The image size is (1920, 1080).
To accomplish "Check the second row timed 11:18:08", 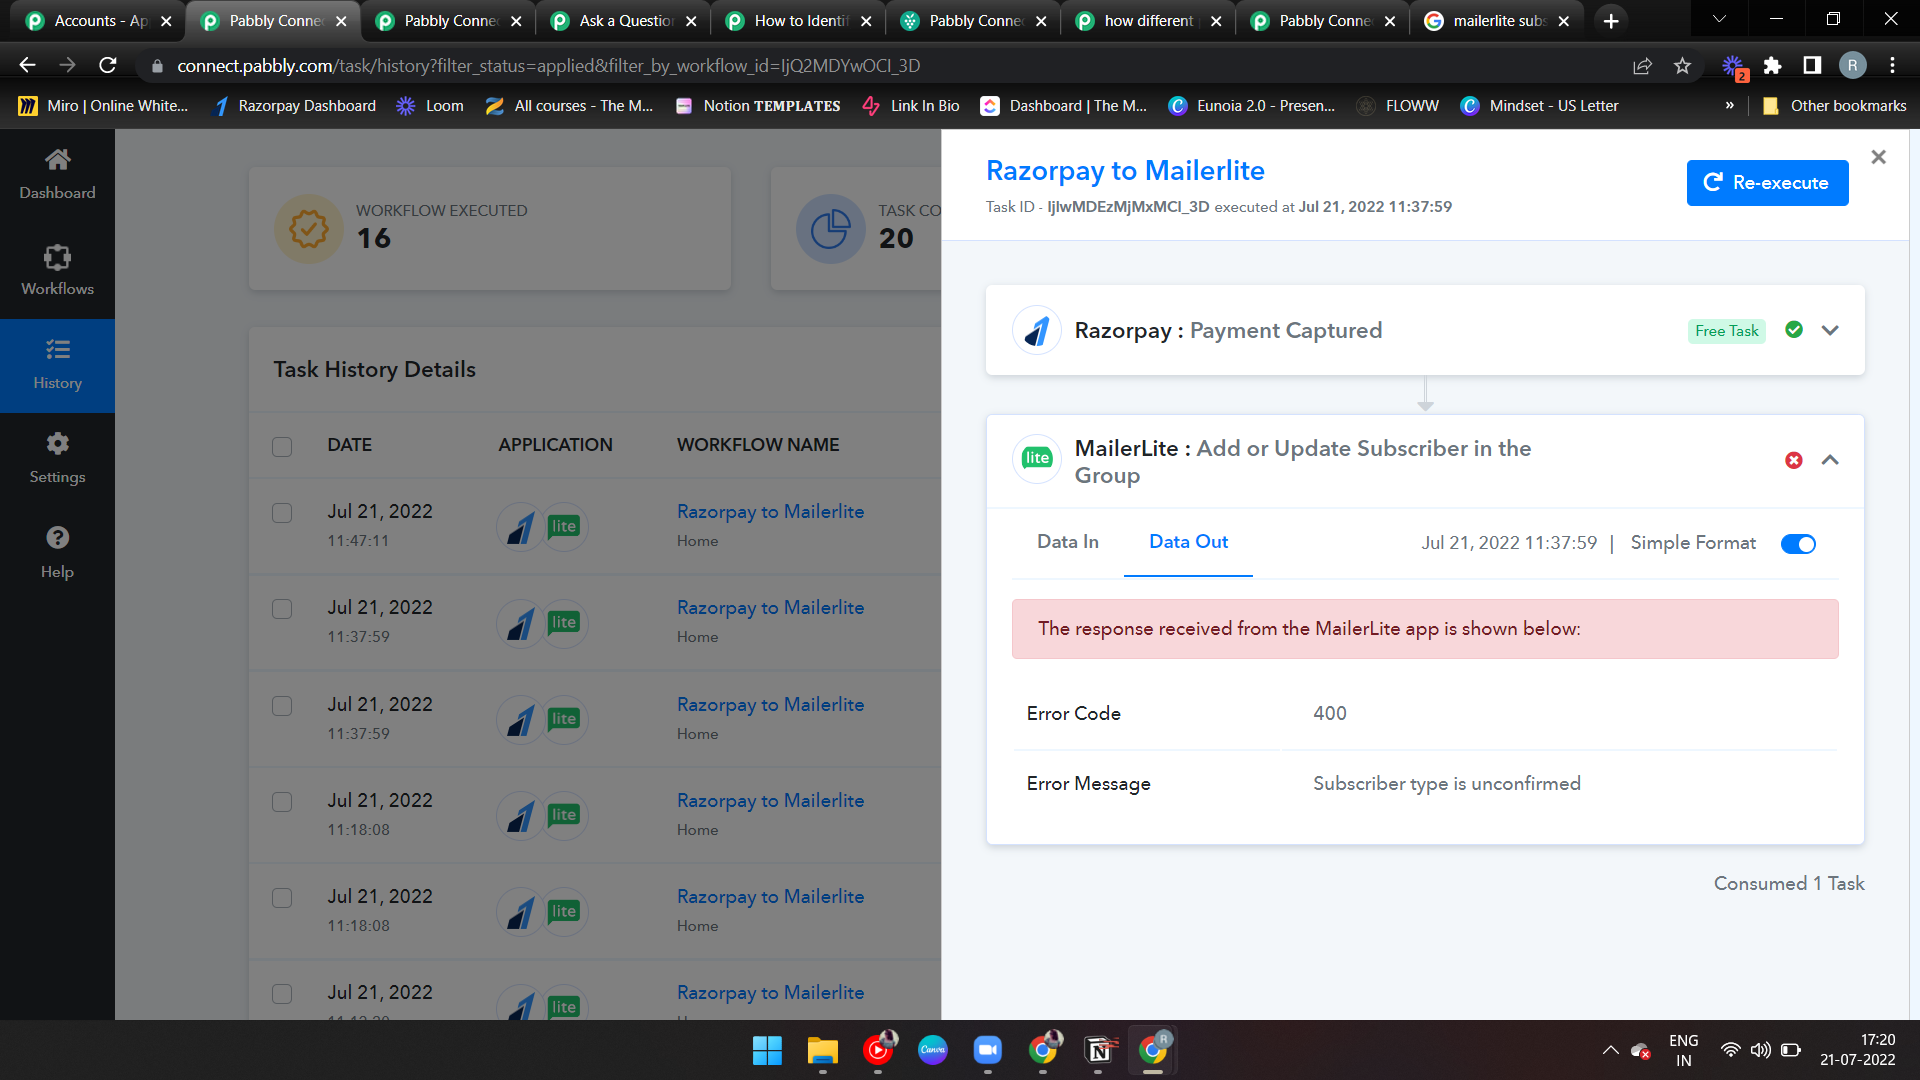I will click(x=282, y=898).
